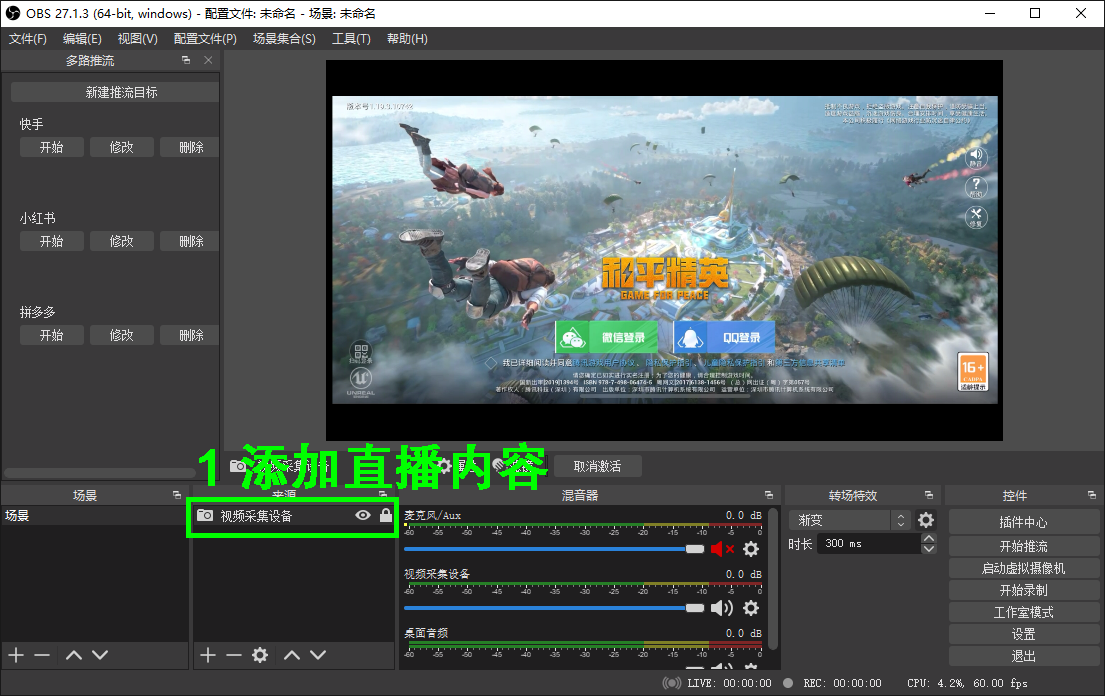Open the 场景集合(S) menu
Viewport: 1105px width, 696px height.
[x=284, y=39]
